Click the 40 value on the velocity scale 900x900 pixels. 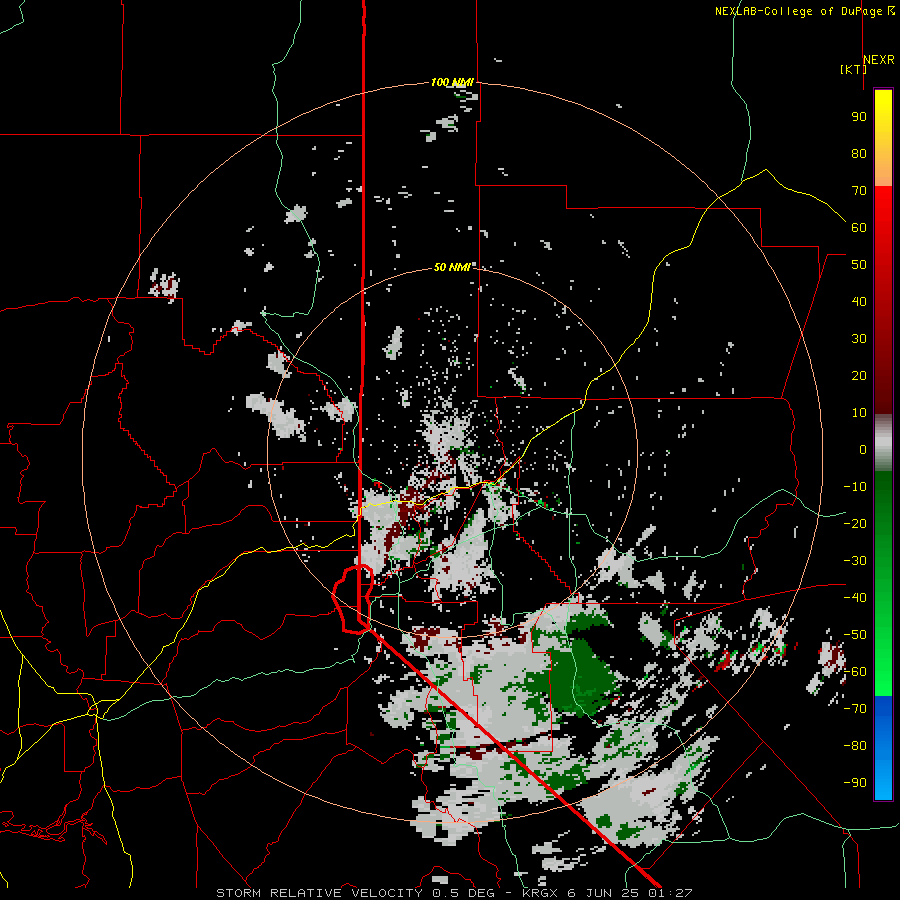pos(859,302)
